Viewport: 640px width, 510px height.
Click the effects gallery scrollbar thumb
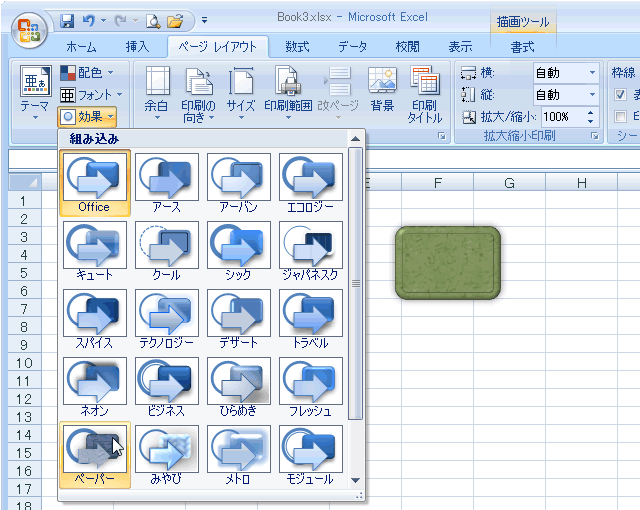tap(356, 284)
